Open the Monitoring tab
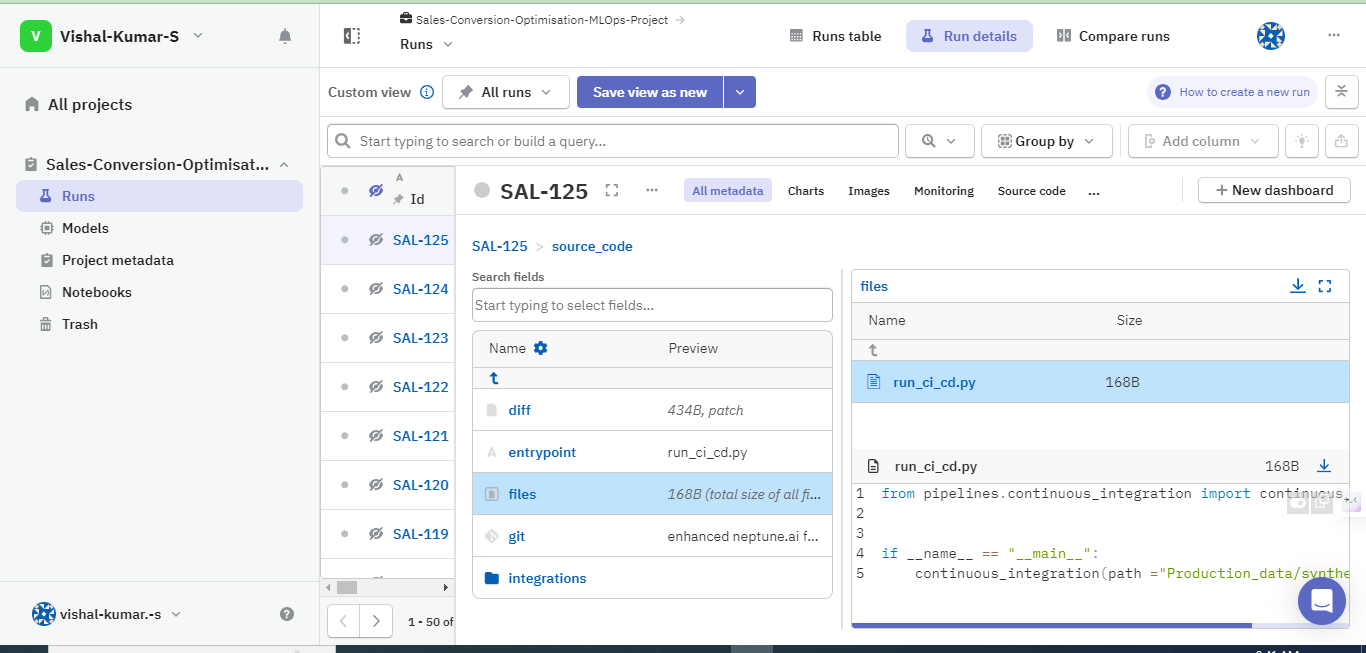 click(x=944, y=190)
